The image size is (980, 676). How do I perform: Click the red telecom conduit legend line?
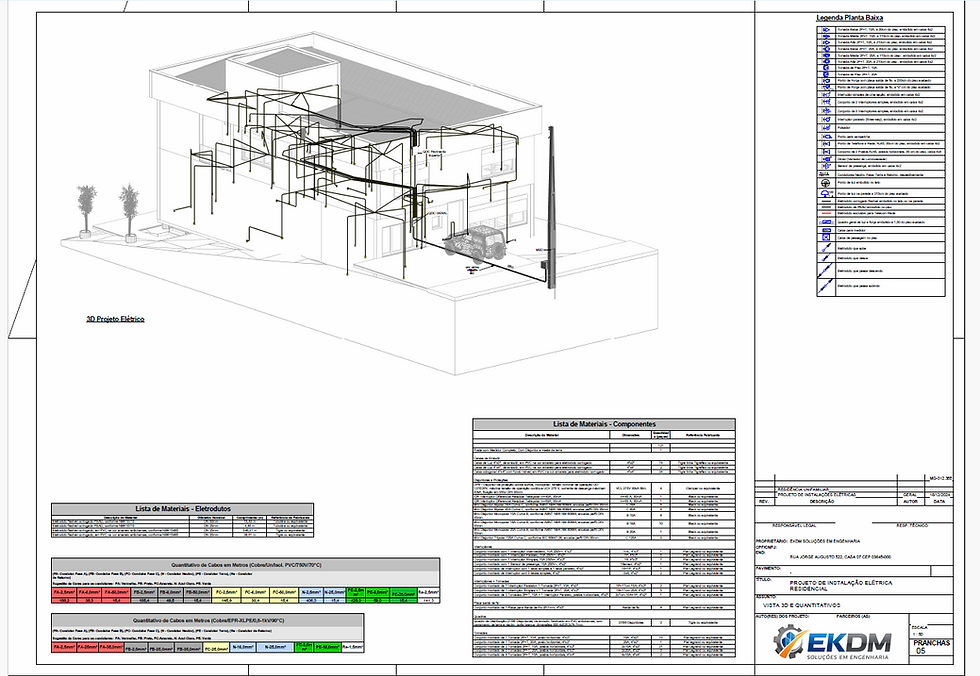[826, 213]
